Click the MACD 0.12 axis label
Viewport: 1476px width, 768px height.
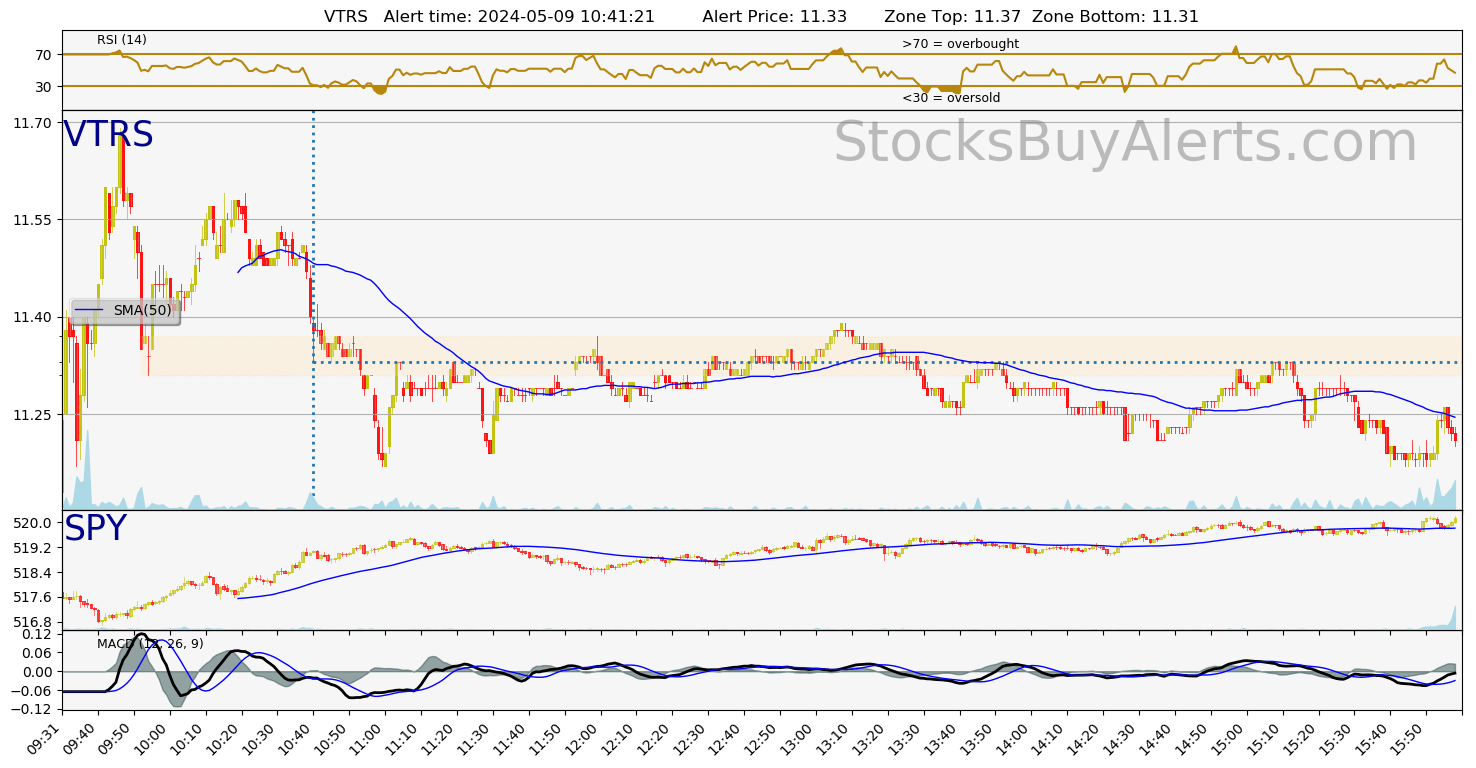36,634
